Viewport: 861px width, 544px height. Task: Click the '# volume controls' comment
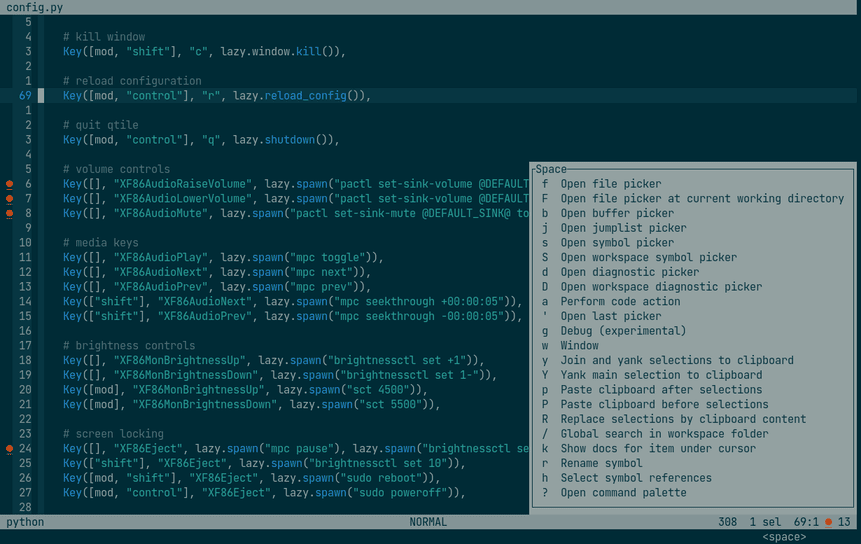116,169
